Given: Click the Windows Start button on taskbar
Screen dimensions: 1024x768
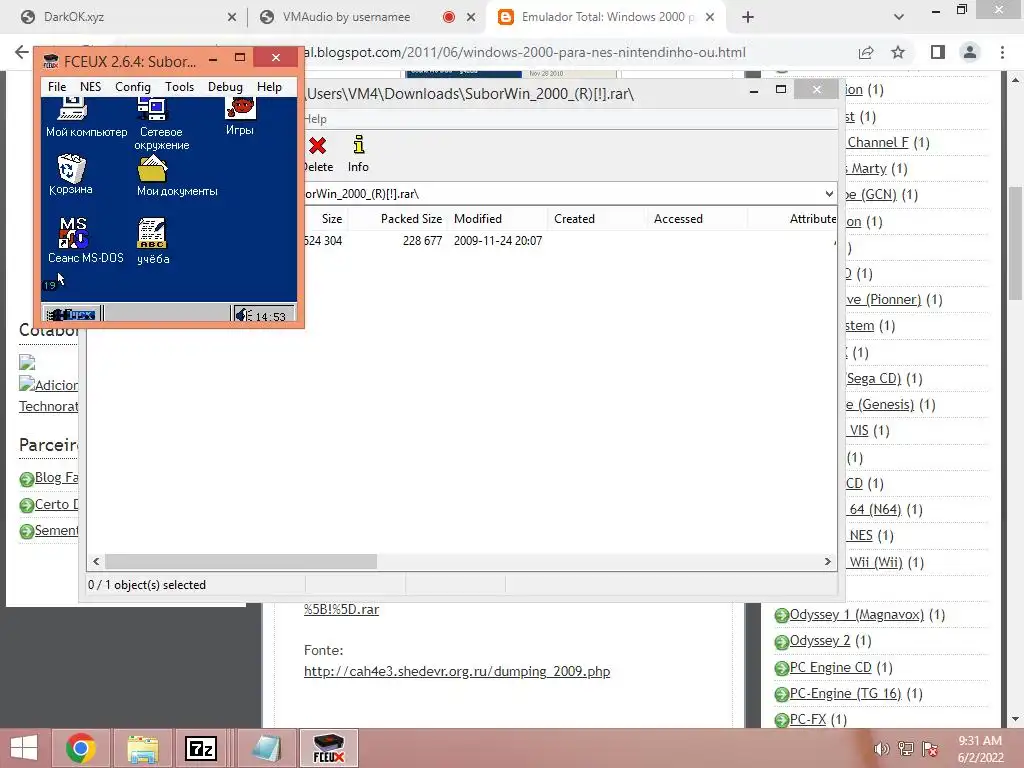Looking at the screenshot, I should point(24,748).
